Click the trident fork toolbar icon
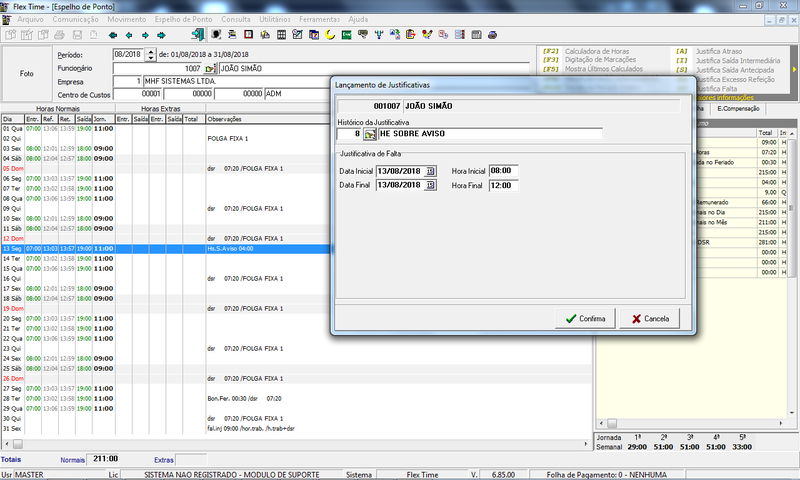This screenshot has width=800, height=480. (x=379, y=35)
